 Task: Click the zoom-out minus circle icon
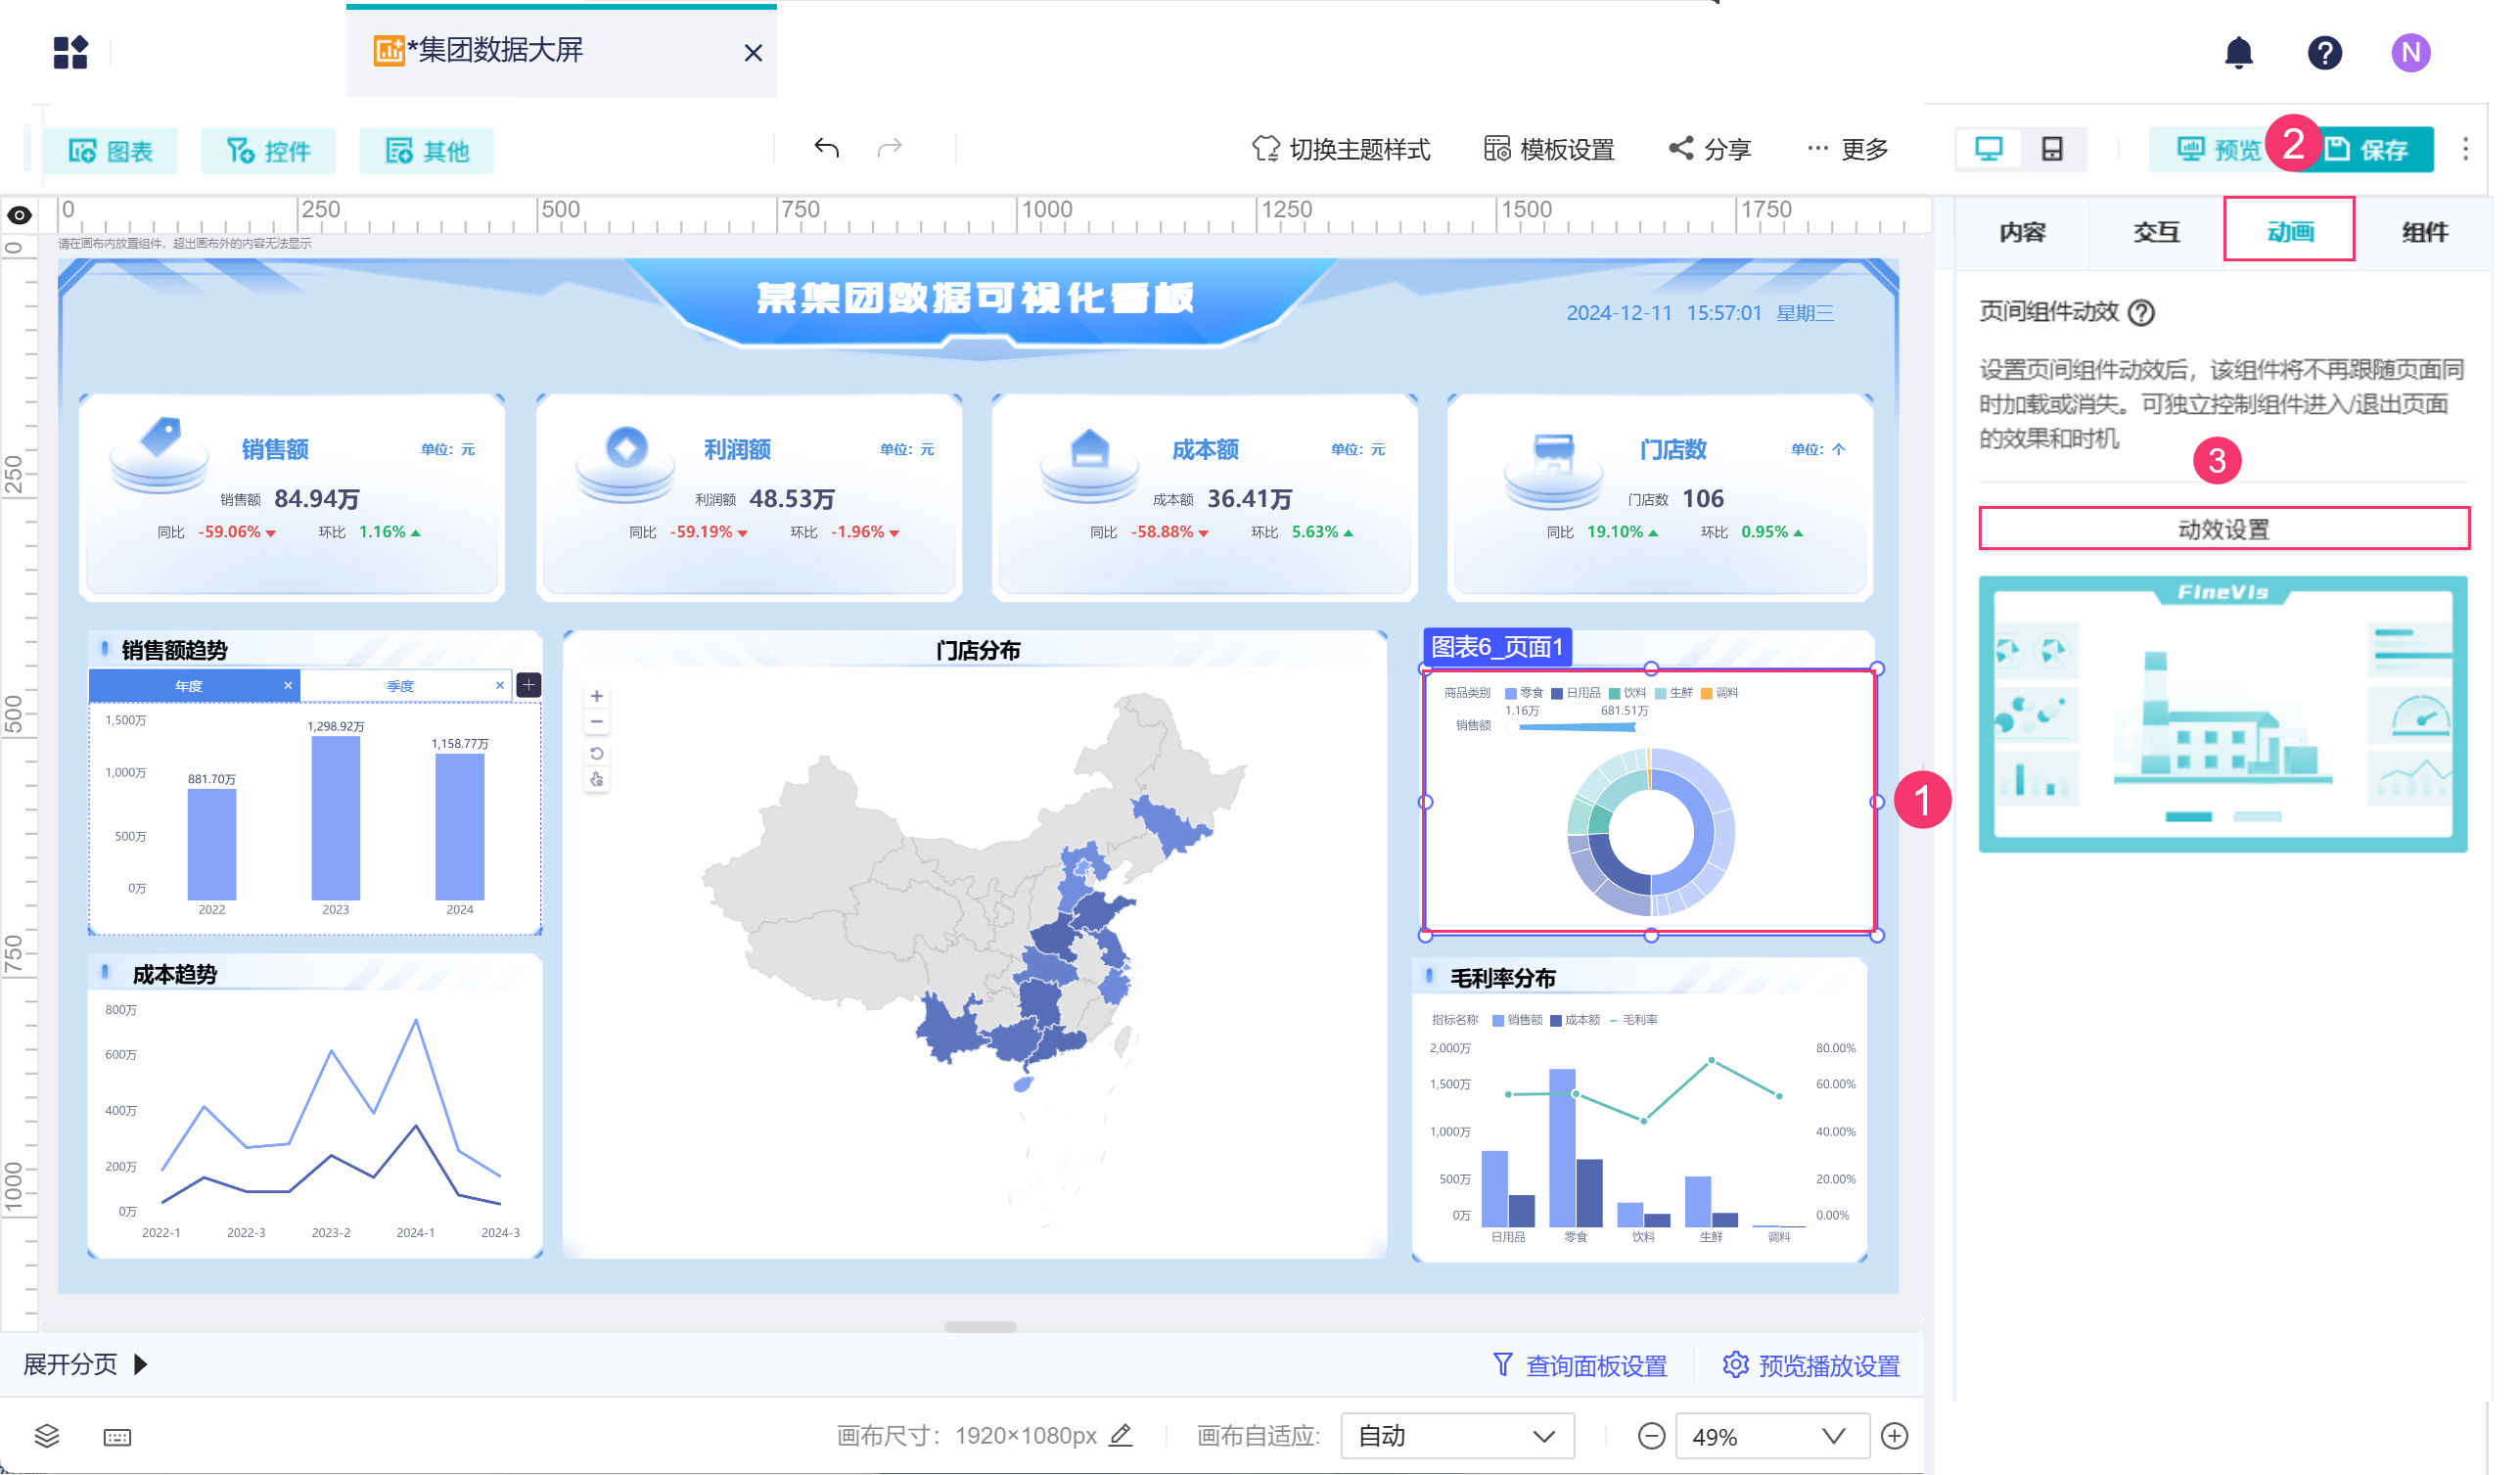pos(1651,1436)
